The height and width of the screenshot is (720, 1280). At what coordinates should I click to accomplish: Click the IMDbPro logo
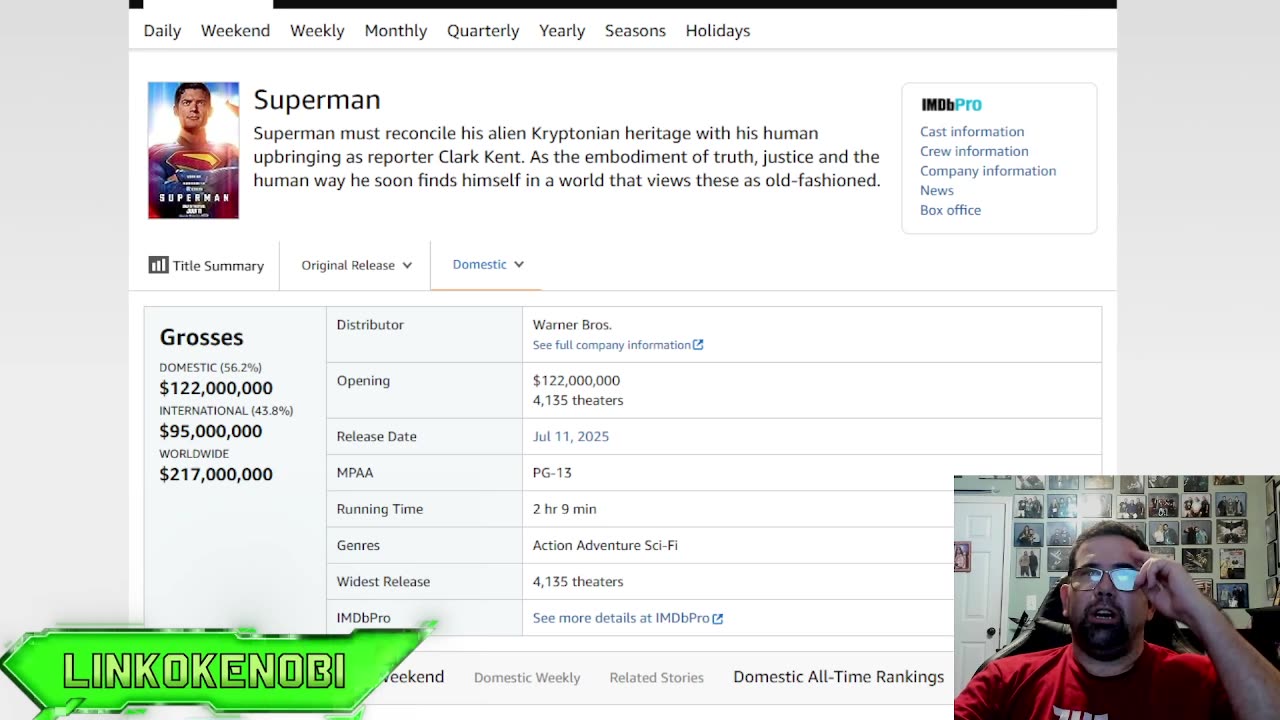click(951, 104)
